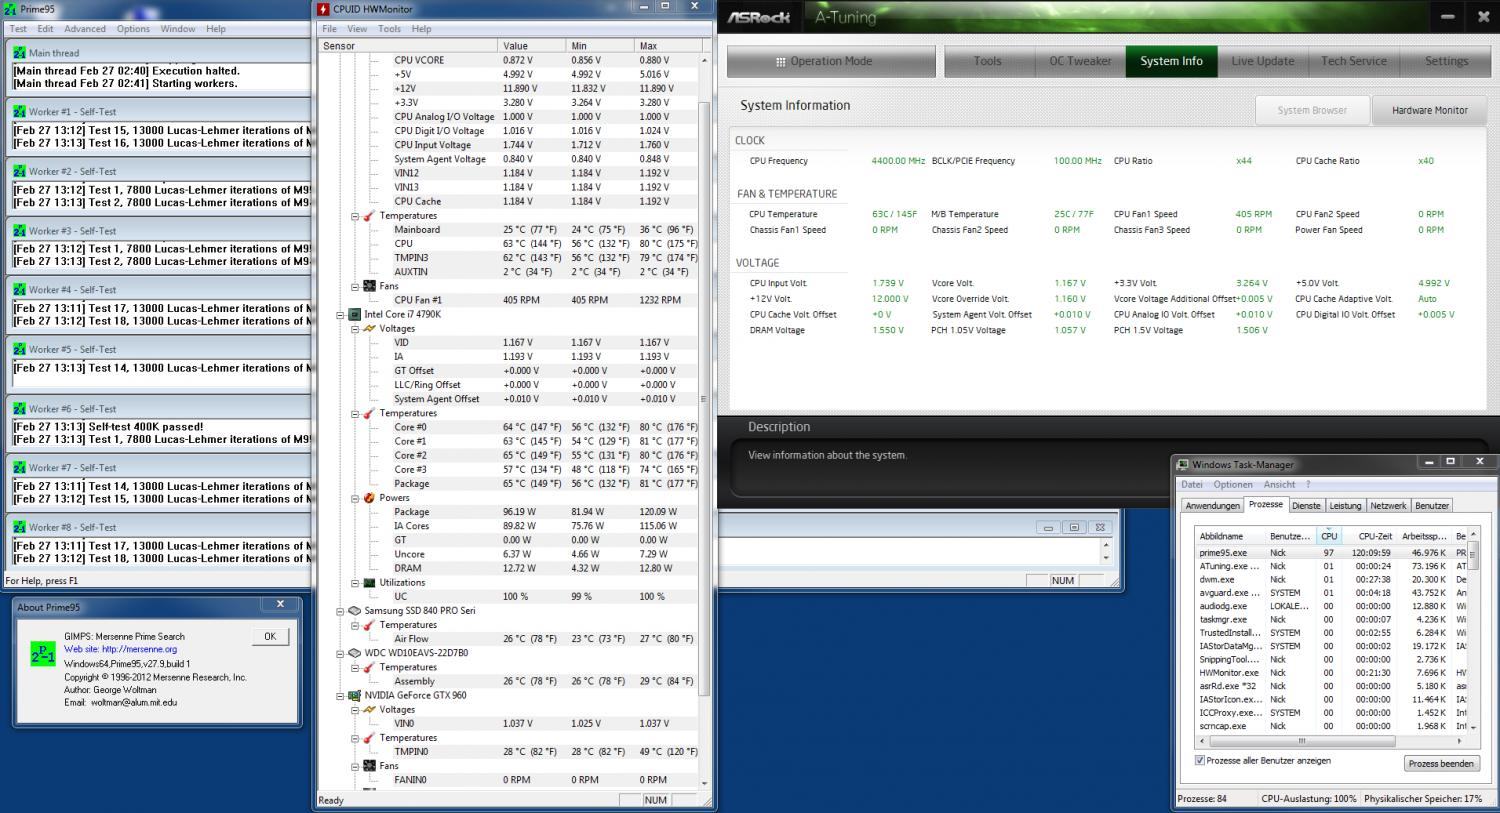Screen dimensions: 1500x813
Task: Click the NVIDIA GeForce GTX 960 card icon
Action: pos(354,696)
